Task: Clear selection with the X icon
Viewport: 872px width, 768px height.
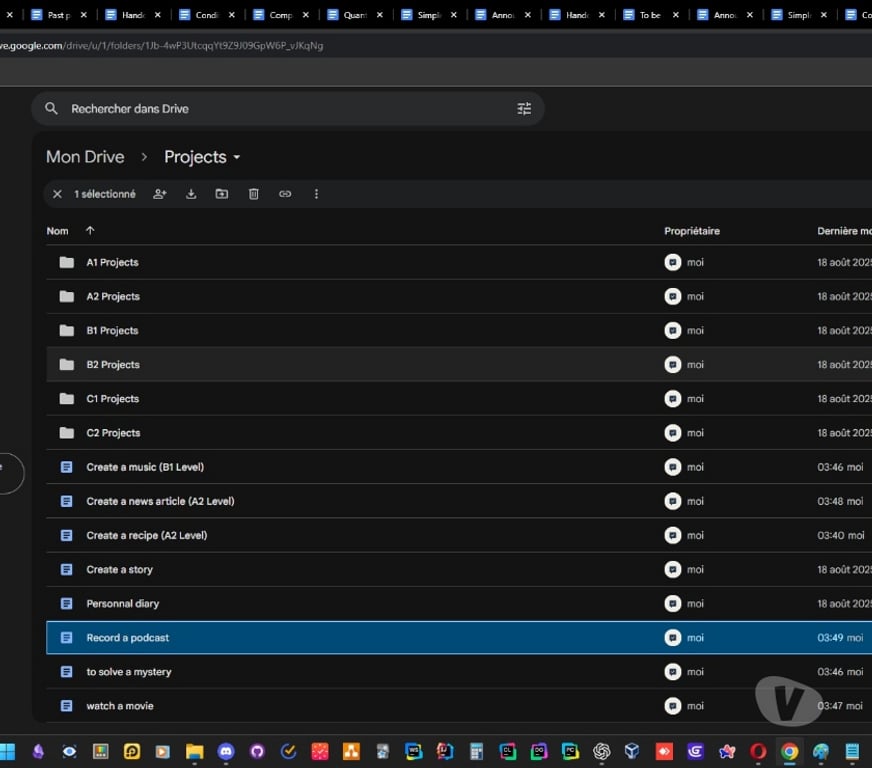Action: (57, 194)
